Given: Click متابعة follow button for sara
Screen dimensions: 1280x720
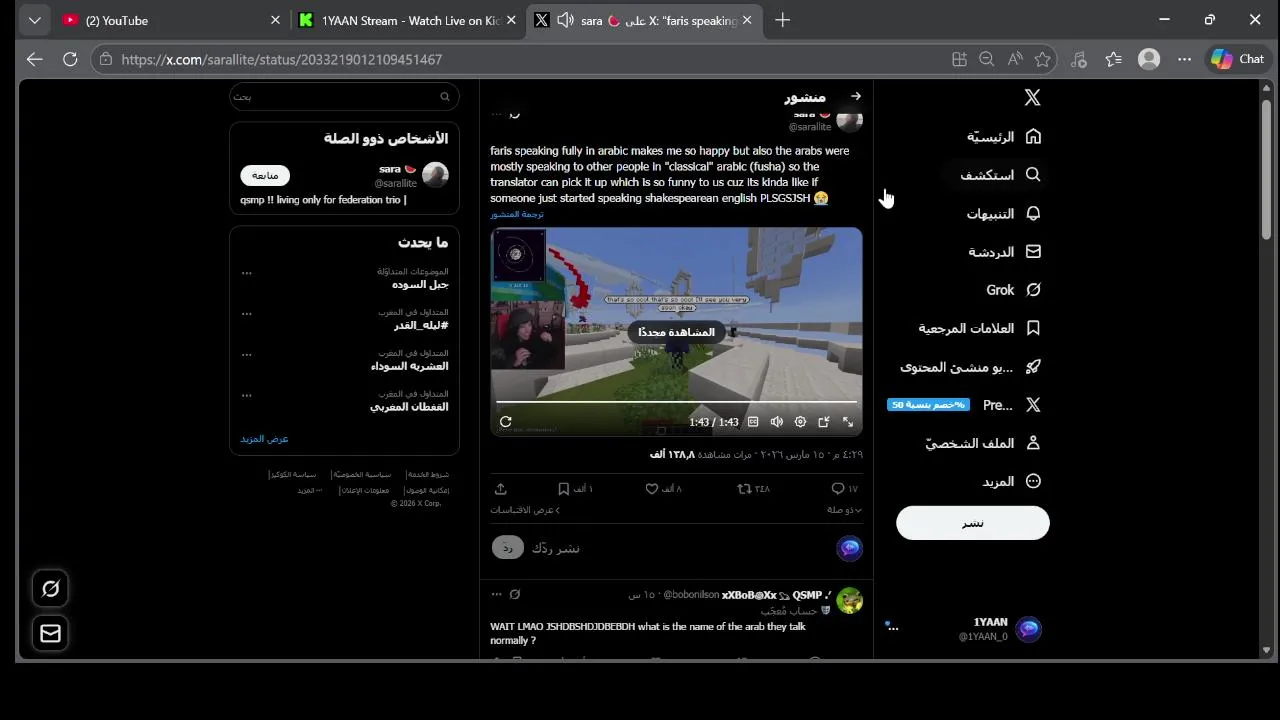Looking at the screenshot, I should pos(265,175).
